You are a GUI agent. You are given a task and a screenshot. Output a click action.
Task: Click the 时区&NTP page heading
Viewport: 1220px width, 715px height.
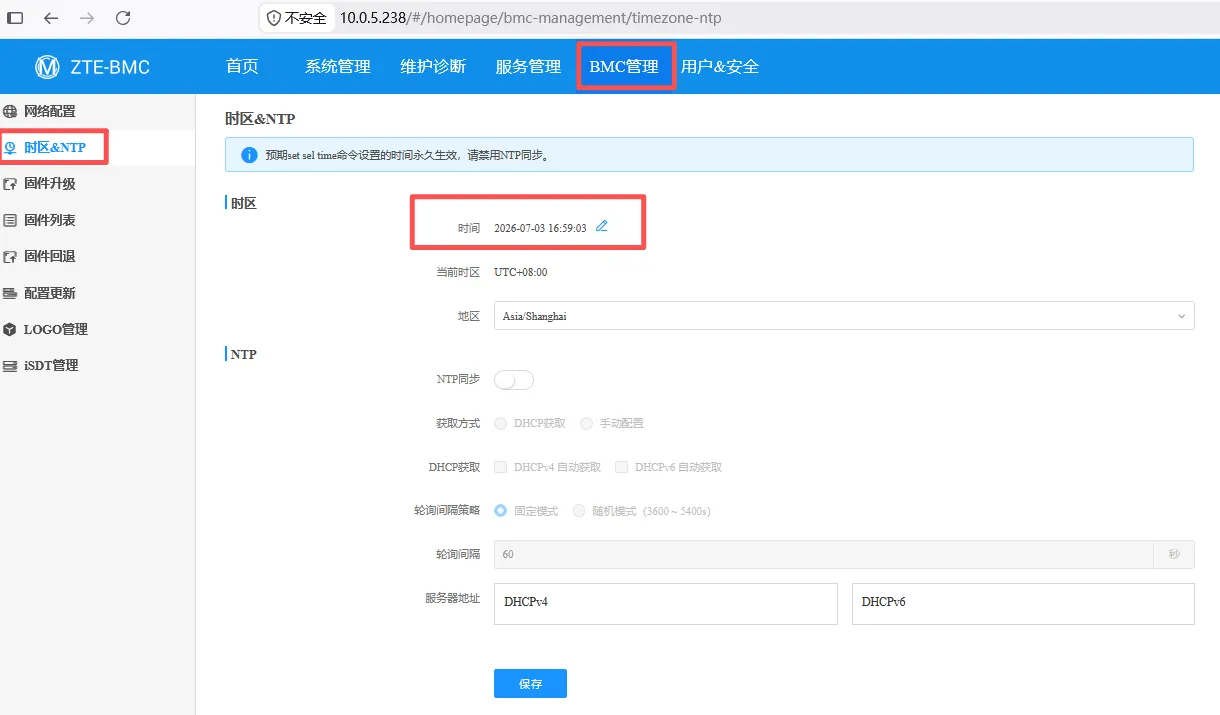[x=260, y=119]
